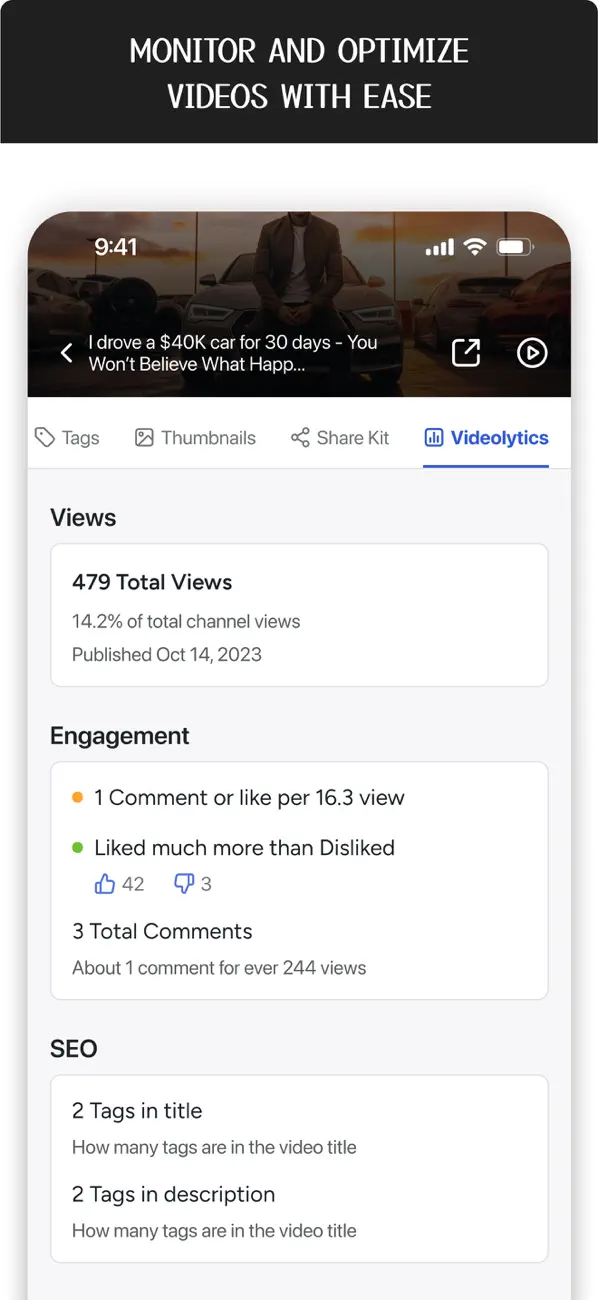
Task: Select the "3 Total Comments" text
Action: tap(162, 931)
